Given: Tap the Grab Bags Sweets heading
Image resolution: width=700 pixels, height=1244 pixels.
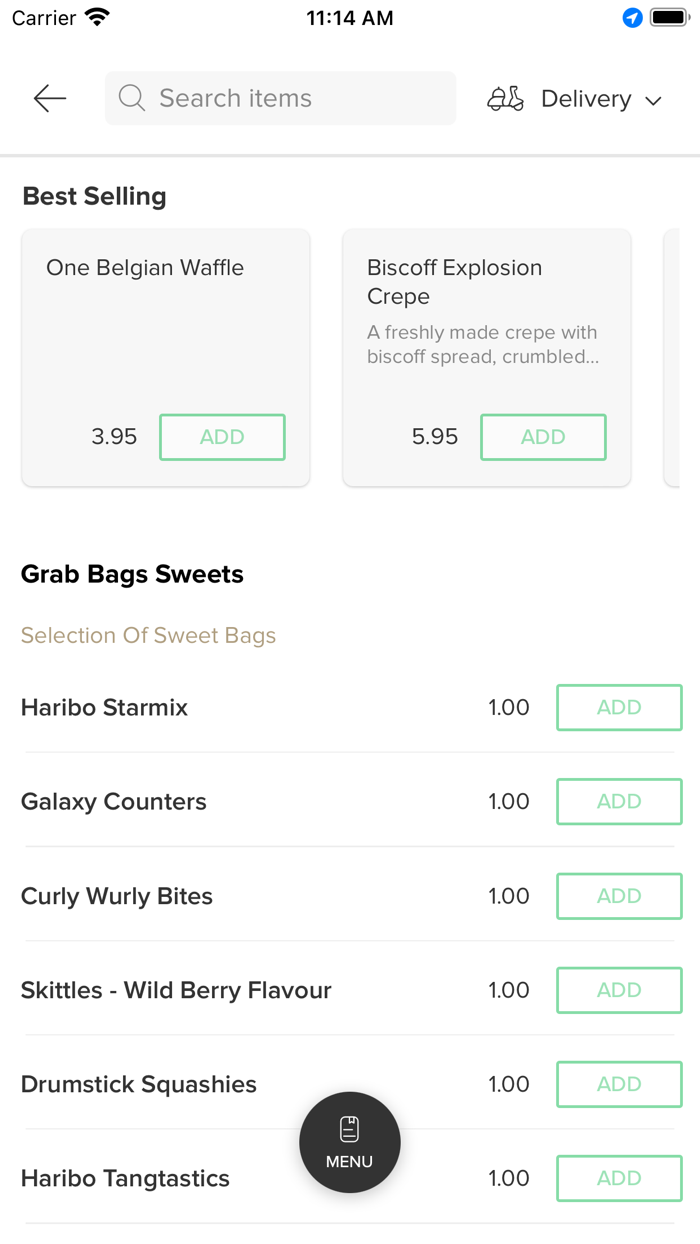Looking at the screenshot, I should point(132,574).
